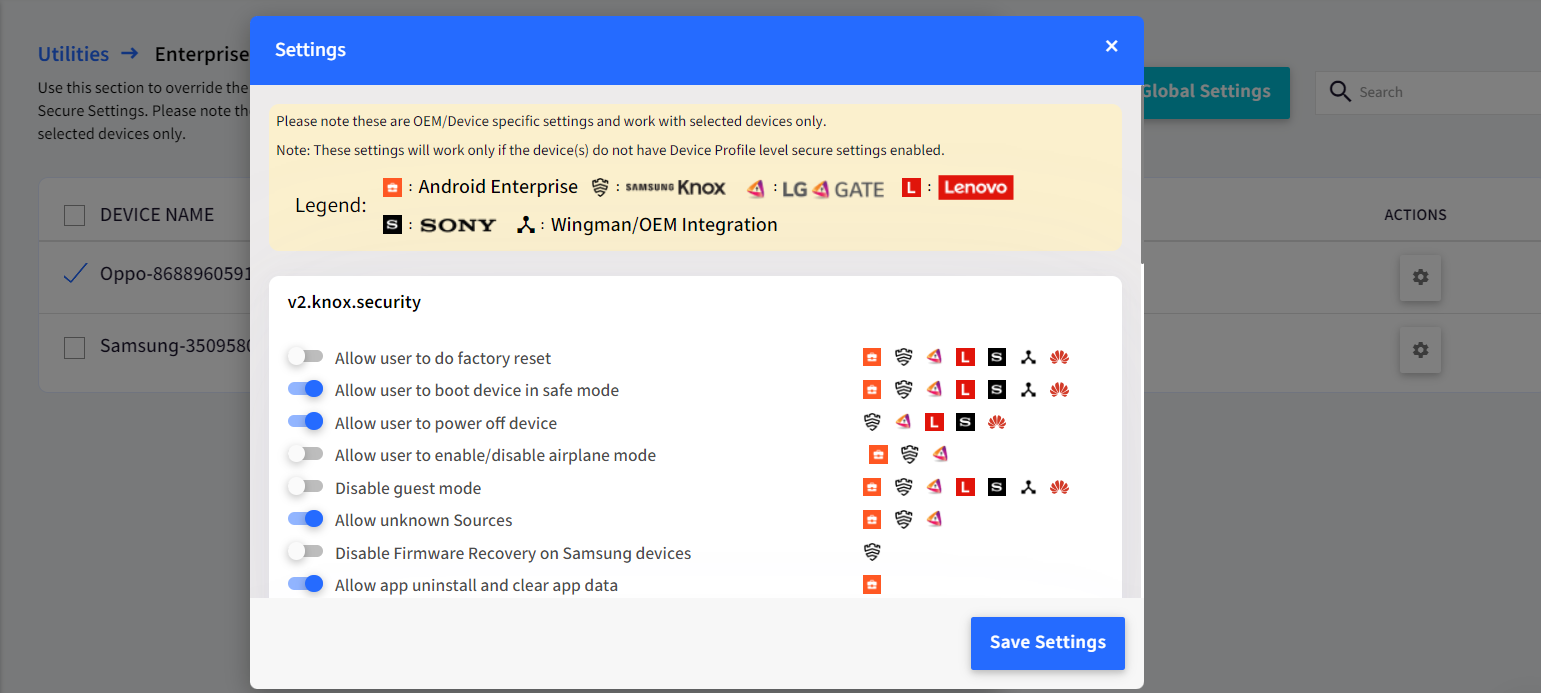Go to Utilities breadcrumb link
This screenshot has width=1541, height=693.
73,54
